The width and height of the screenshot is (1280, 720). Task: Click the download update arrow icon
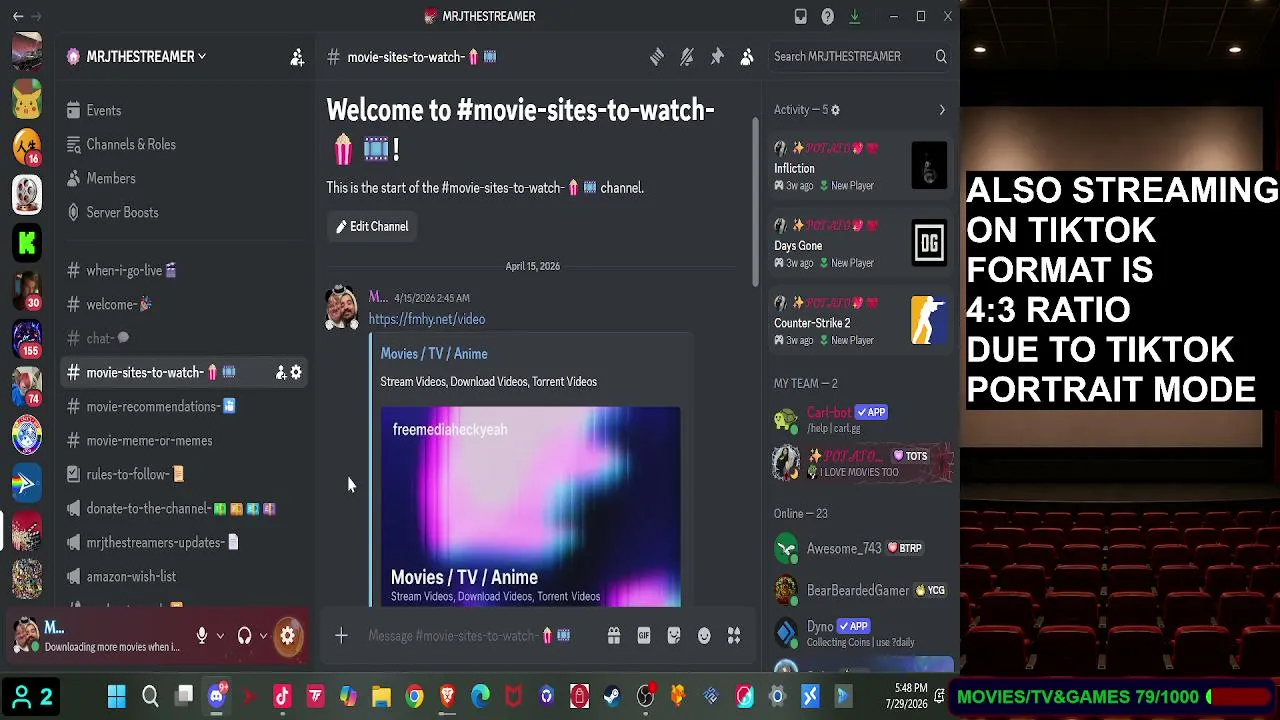[855, 16]
